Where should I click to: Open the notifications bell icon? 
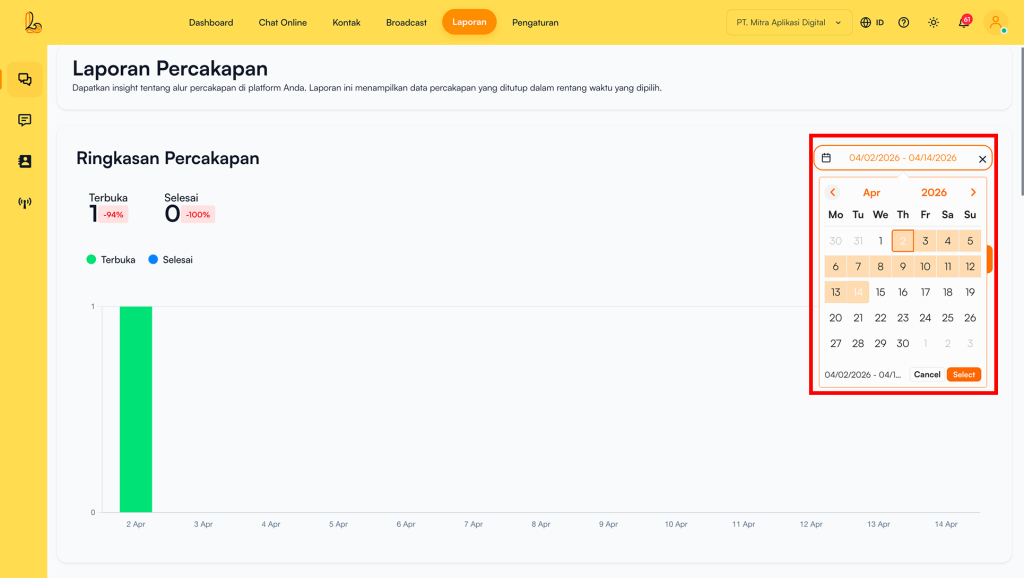tap(964, 22)
